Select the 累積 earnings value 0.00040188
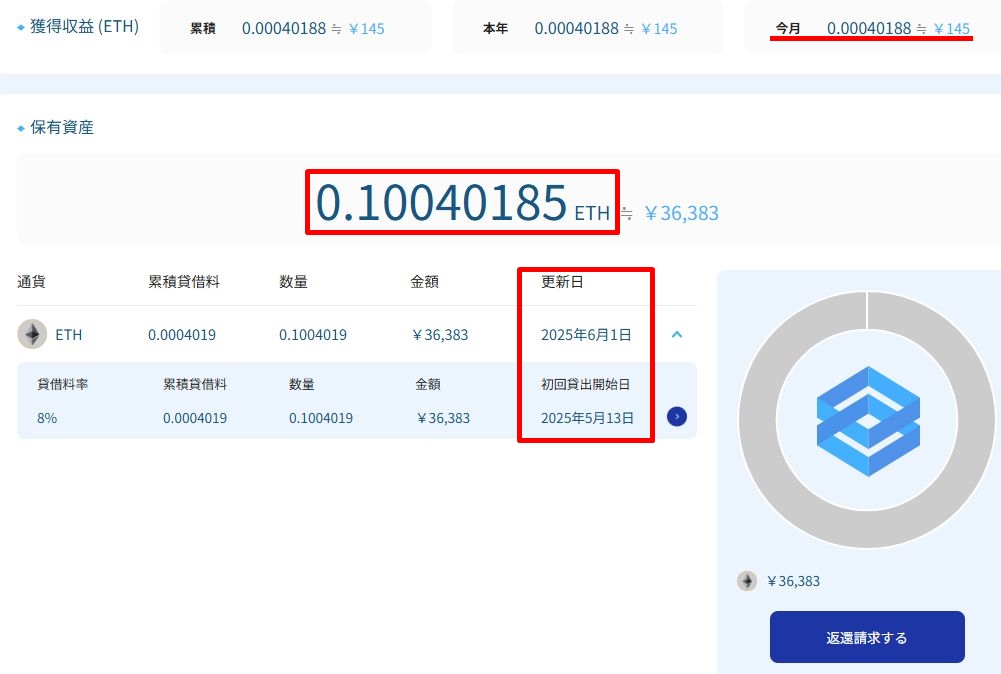 coord(284,29)
